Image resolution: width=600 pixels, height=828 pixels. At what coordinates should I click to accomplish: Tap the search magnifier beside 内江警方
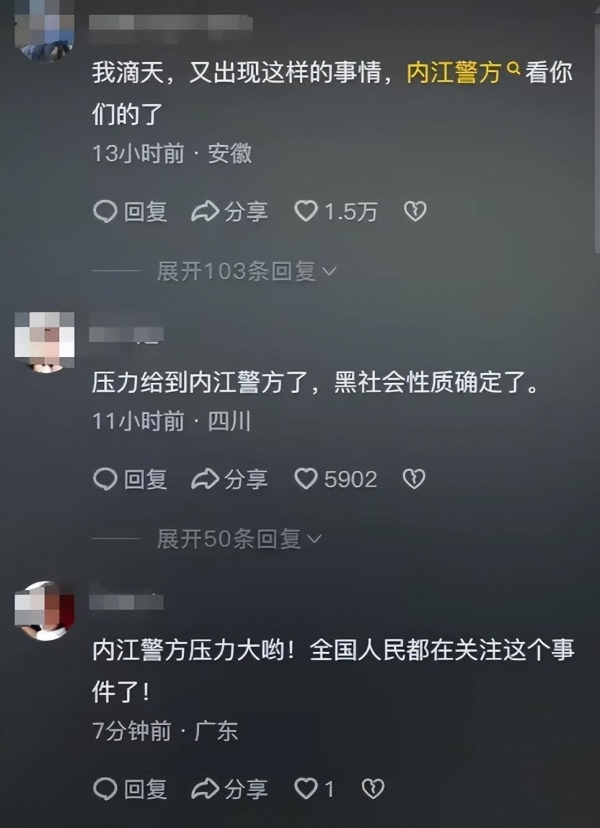click(x=513, y=68)
